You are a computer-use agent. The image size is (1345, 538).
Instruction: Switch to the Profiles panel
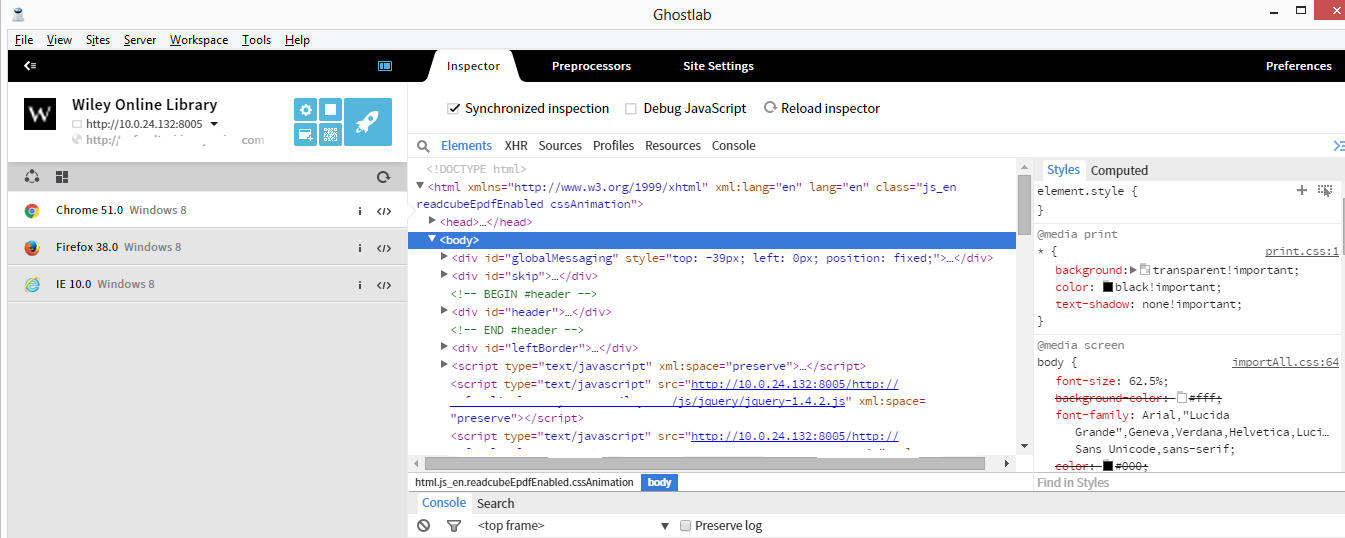(613, 146)
